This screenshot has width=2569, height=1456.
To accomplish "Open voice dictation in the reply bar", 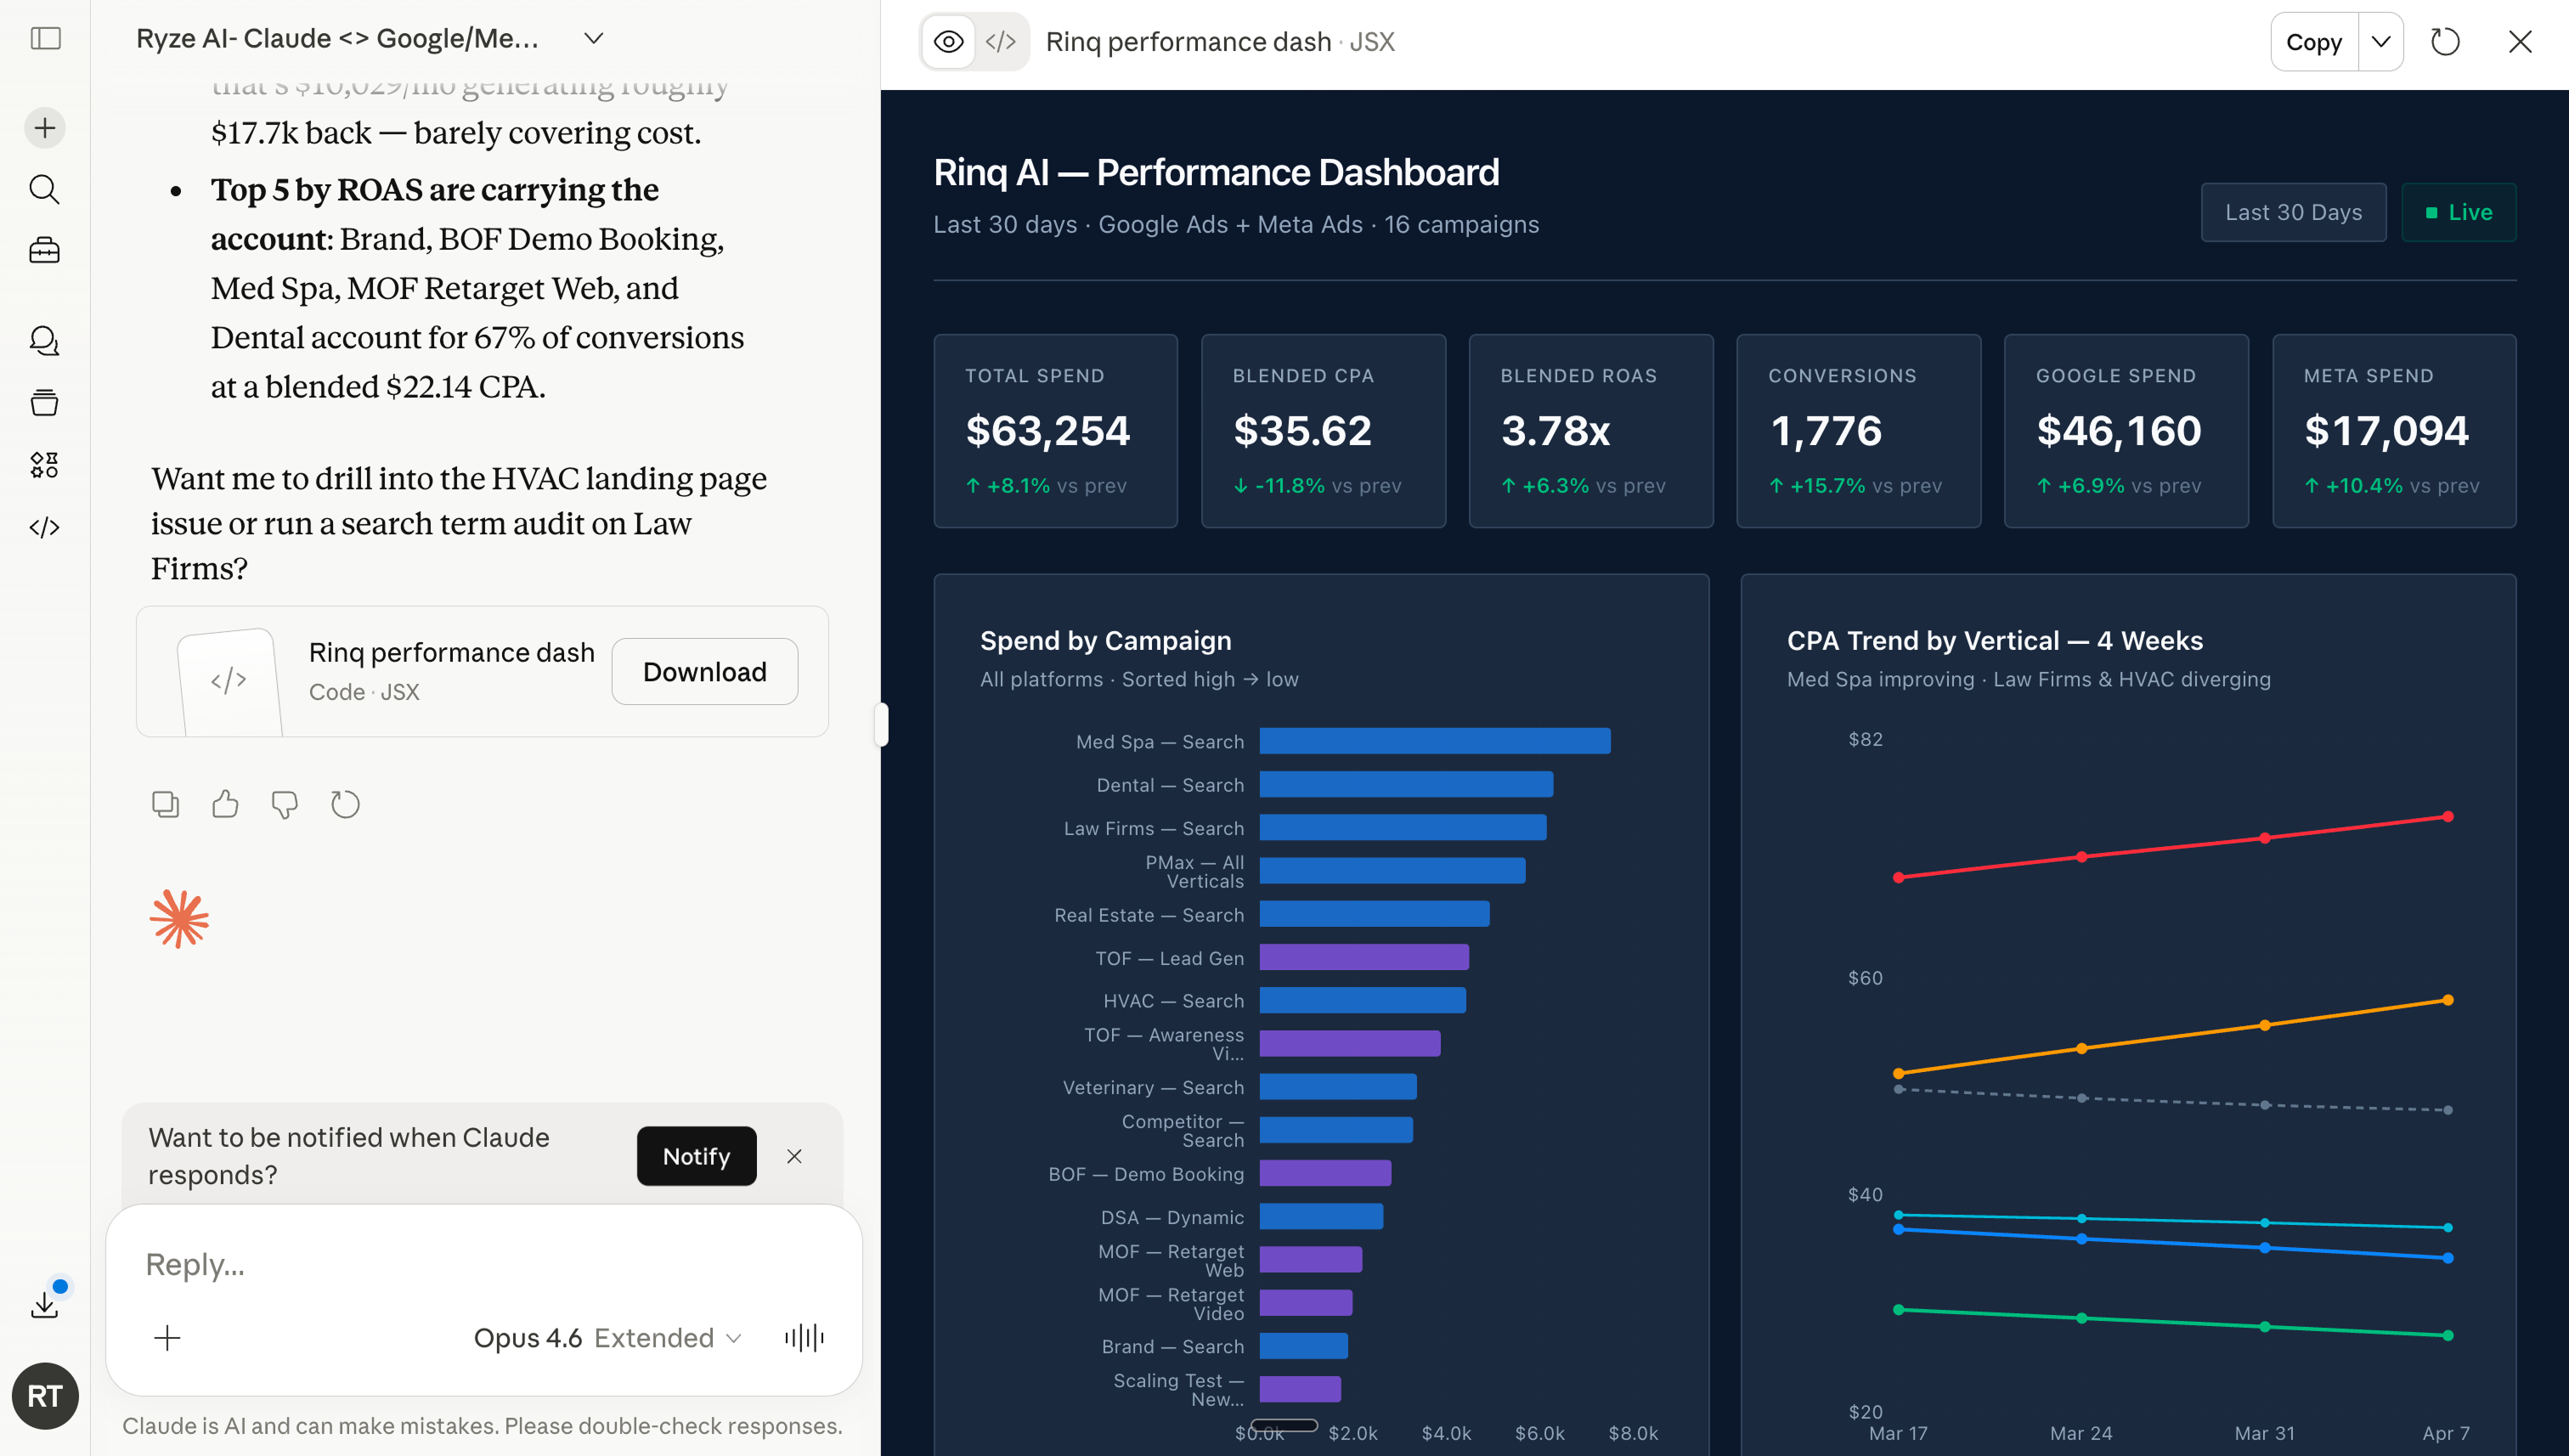I will pyautogui.click(x=805, y=1337).
